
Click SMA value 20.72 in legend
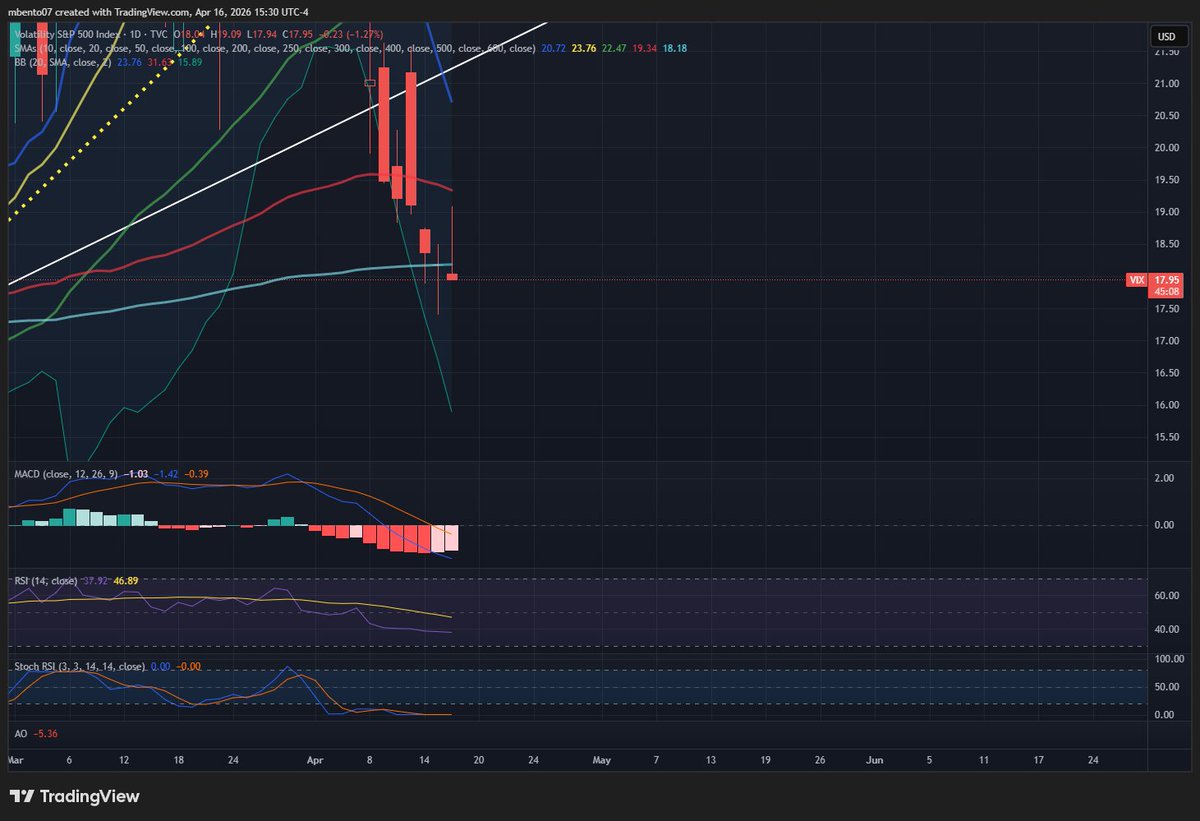coord(554,48)
